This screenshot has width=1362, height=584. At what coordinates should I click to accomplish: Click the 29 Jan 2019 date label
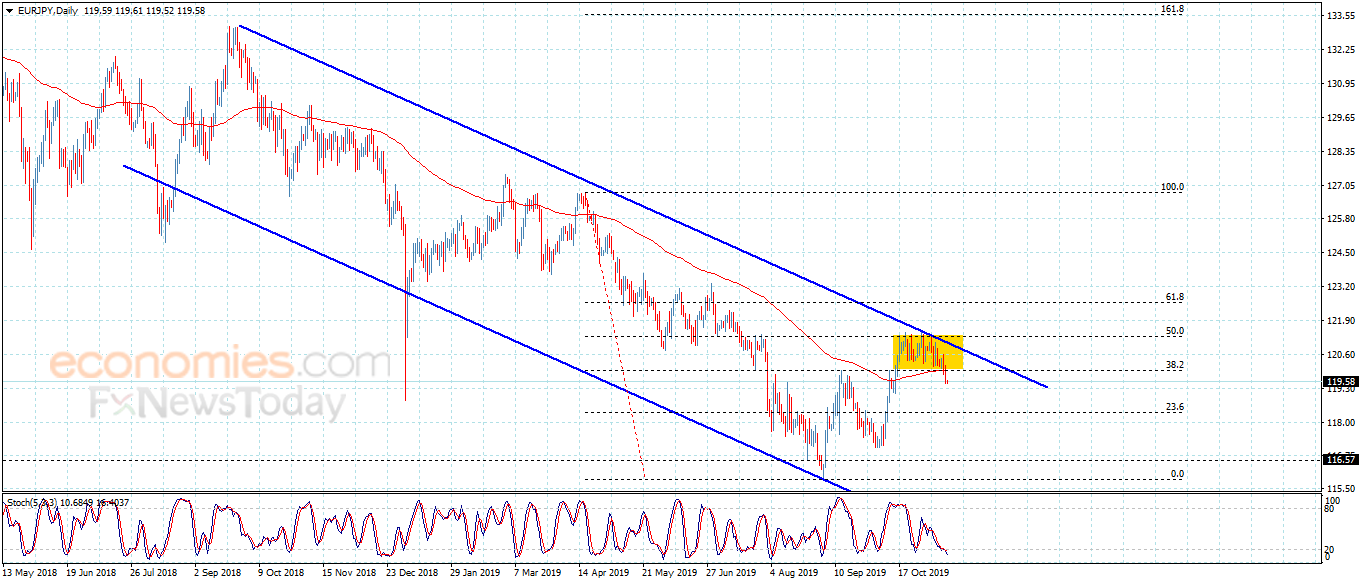coord(476,574)
